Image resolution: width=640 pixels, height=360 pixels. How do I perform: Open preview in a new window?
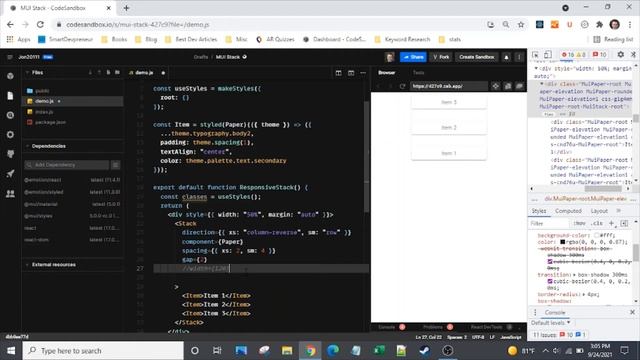pyautogui.click(x=508, y=86)
